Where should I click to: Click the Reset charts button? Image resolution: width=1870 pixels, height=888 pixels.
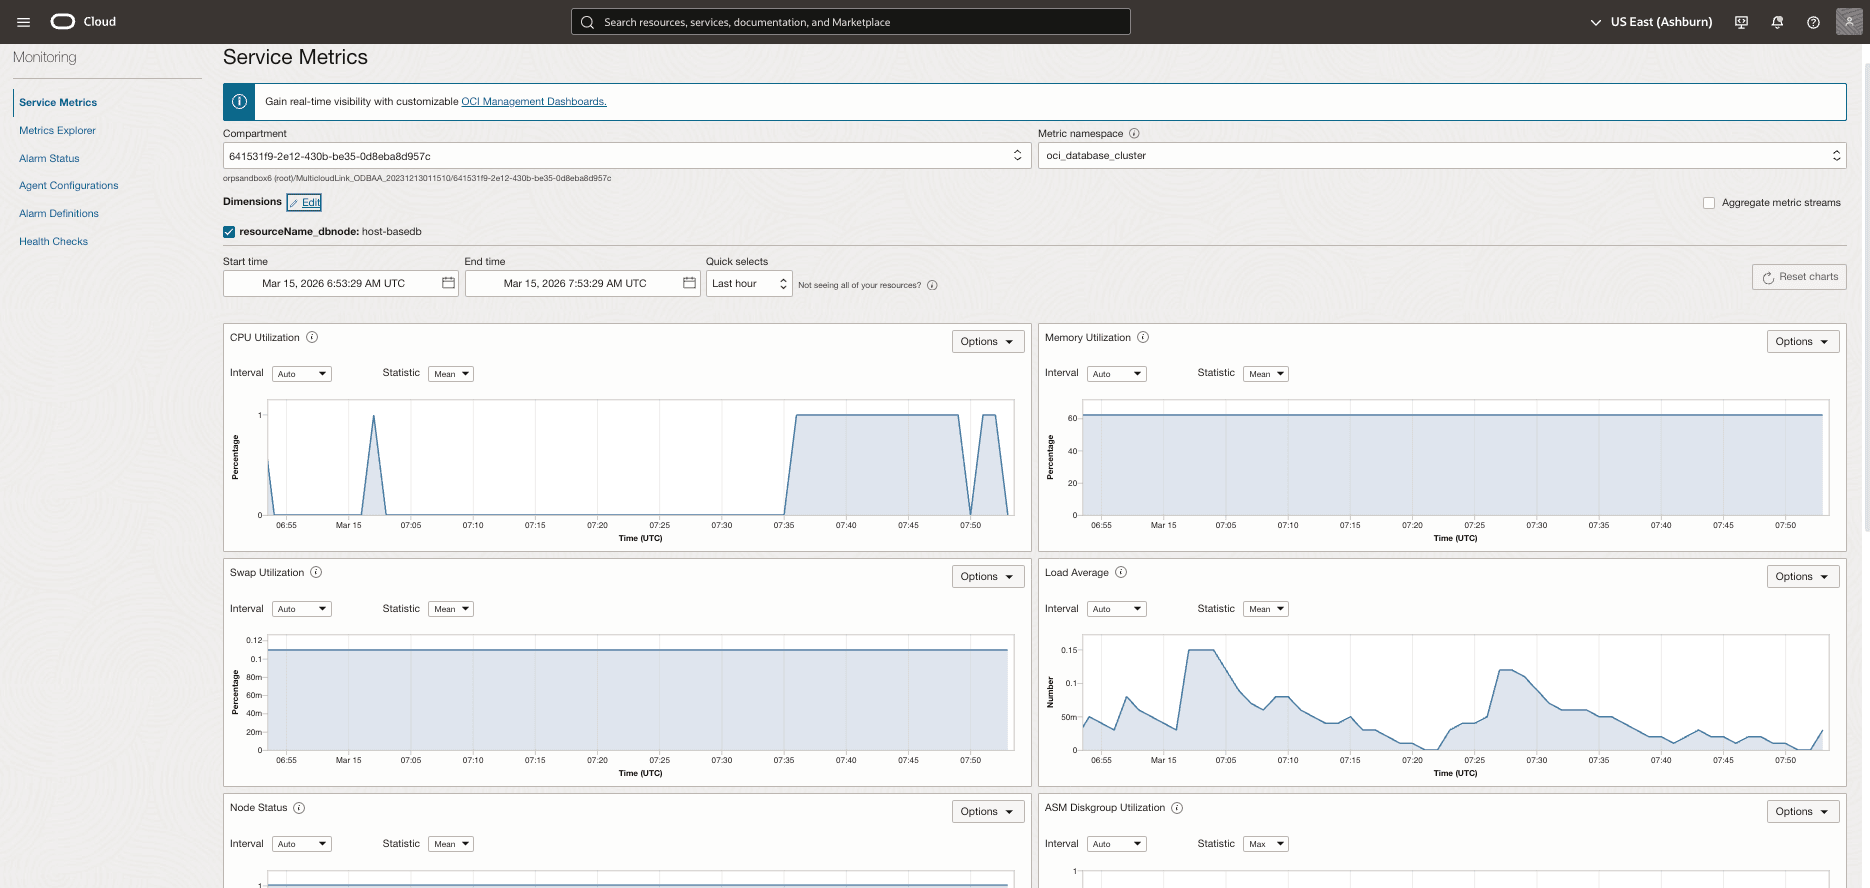click(x=1799, y=277)
